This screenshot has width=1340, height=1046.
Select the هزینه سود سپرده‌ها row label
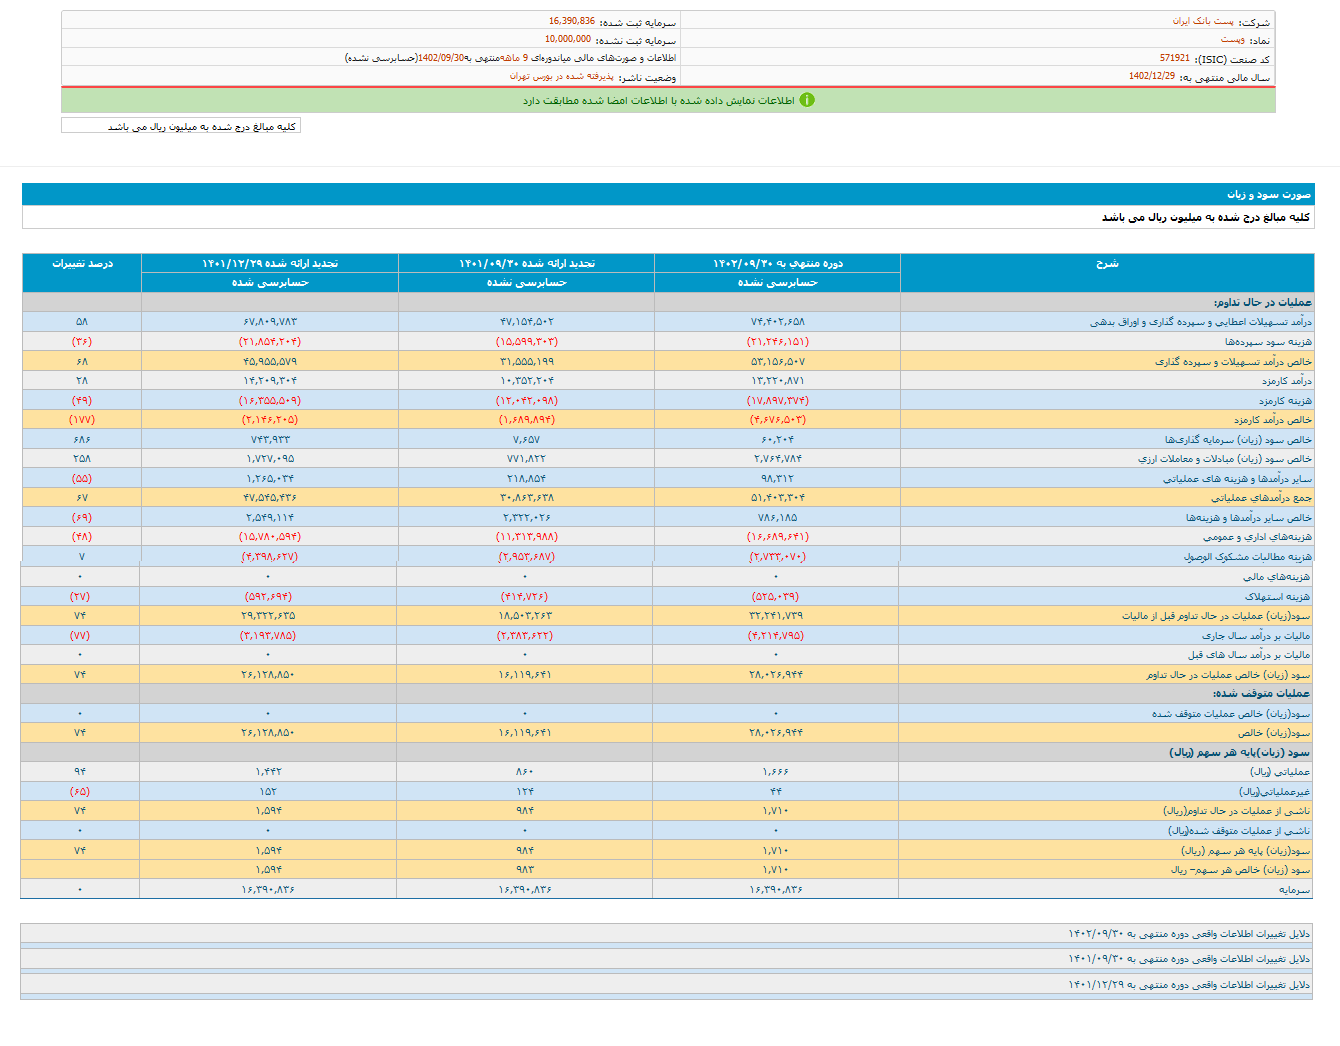coord(1268,342)
